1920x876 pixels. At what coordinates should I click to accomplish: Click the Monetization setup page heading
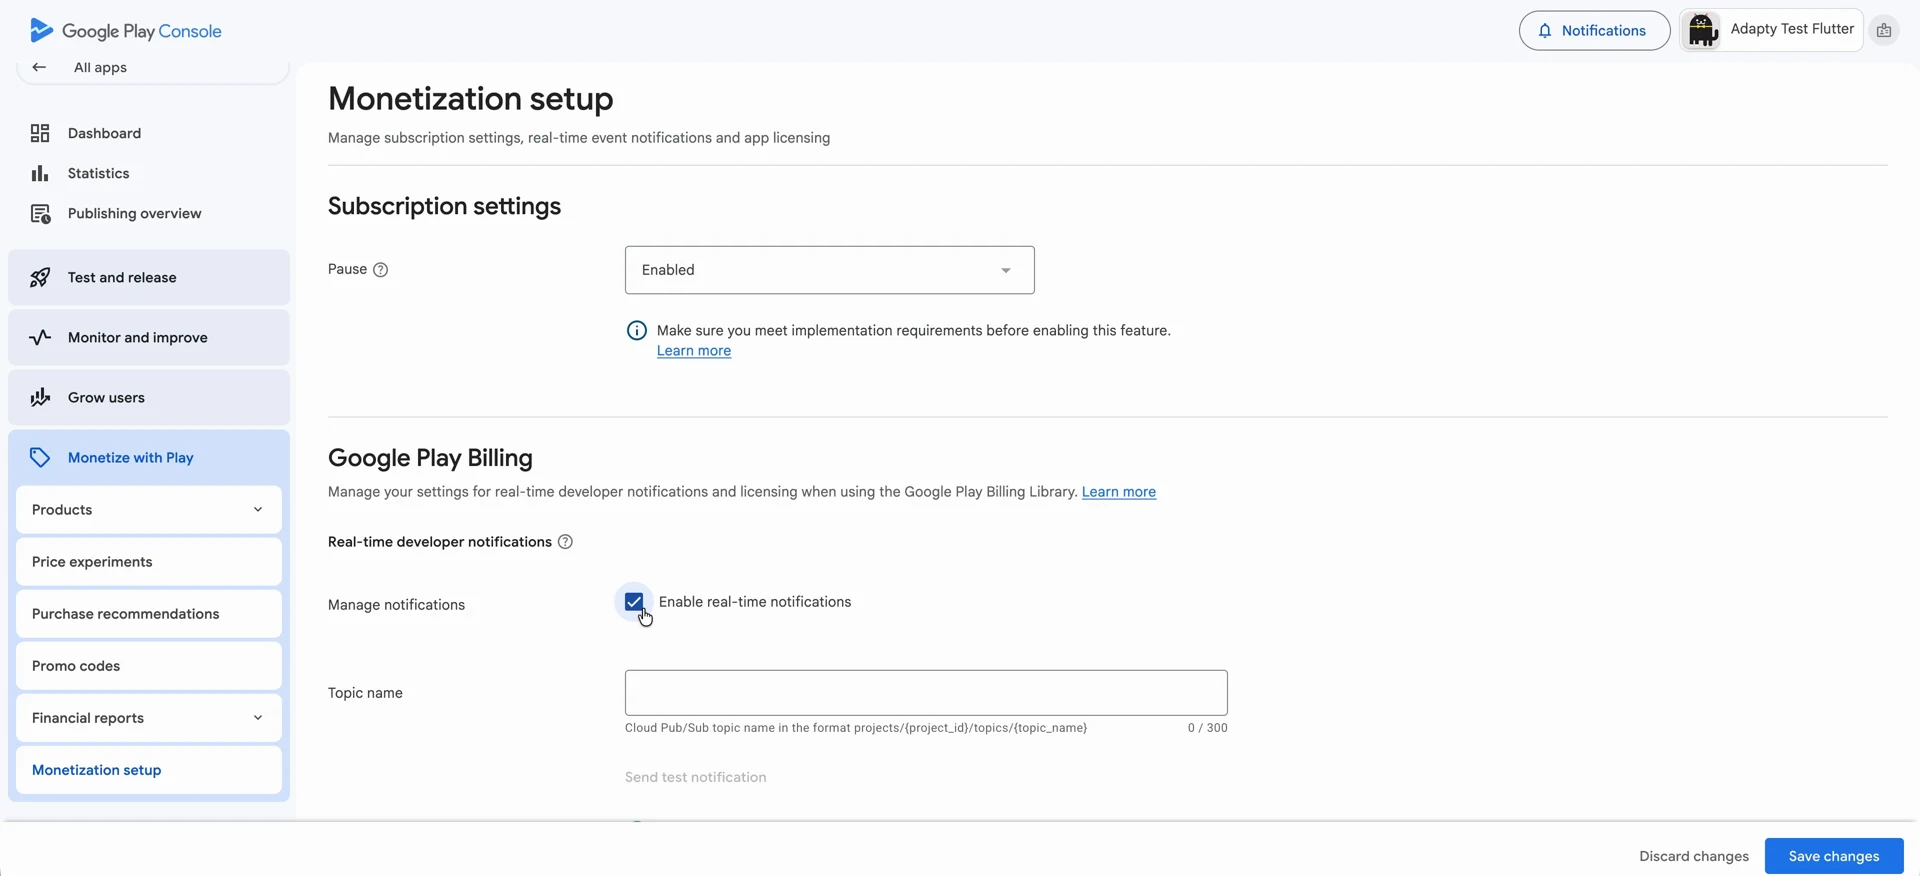[471, 99]
